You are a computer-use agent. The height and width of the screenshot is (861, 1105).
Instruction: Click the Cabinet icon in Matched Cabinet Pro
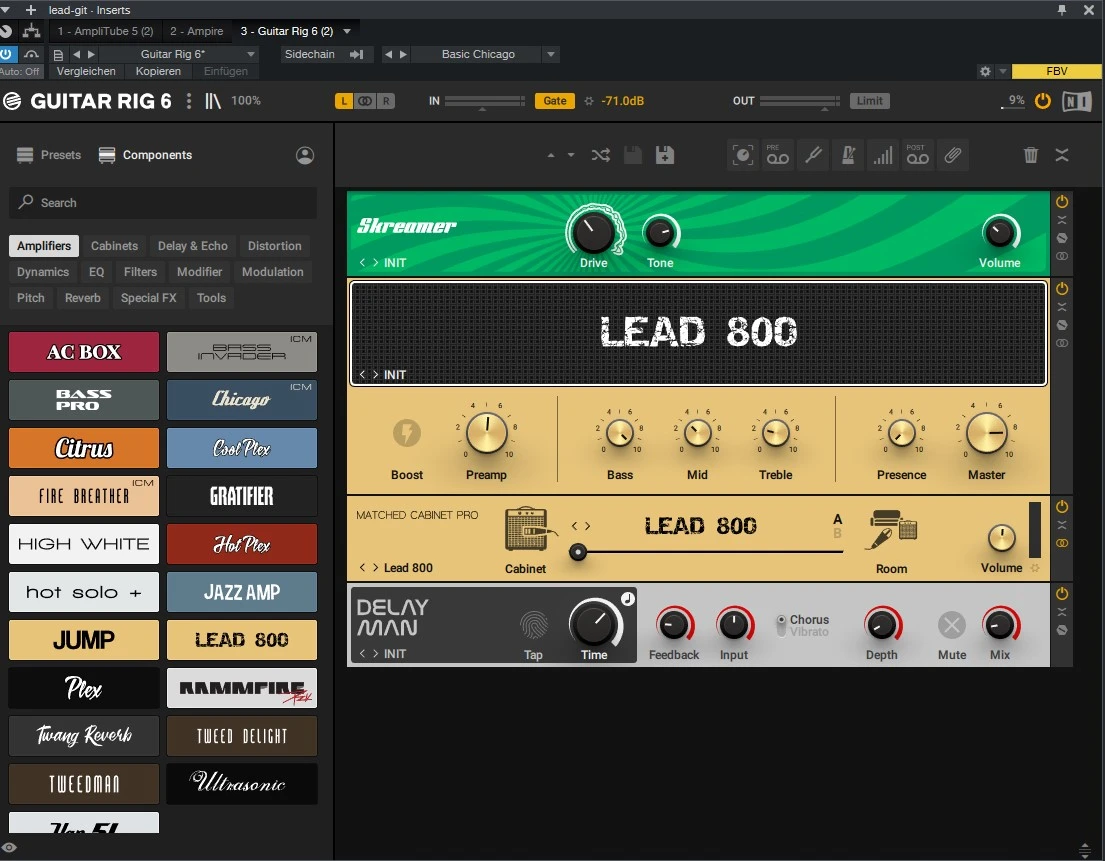(531, 529)
